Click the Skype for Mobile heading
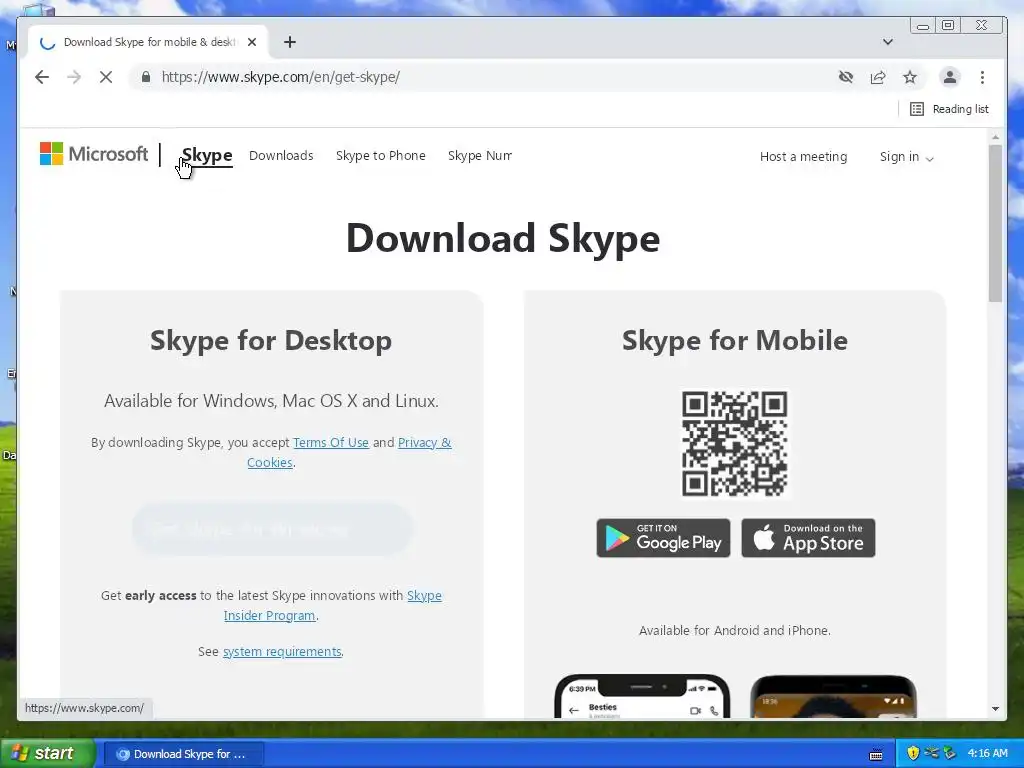The width and height of the screenshot is (1024, 768). (x=735, y=340)
